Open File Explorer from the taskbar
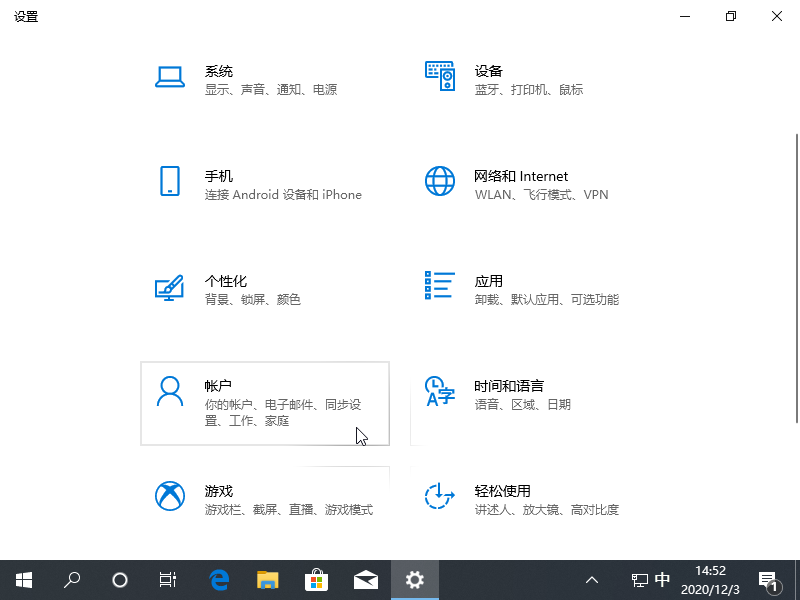The height and width of the screenshot is (600, 800). [268, 579]
